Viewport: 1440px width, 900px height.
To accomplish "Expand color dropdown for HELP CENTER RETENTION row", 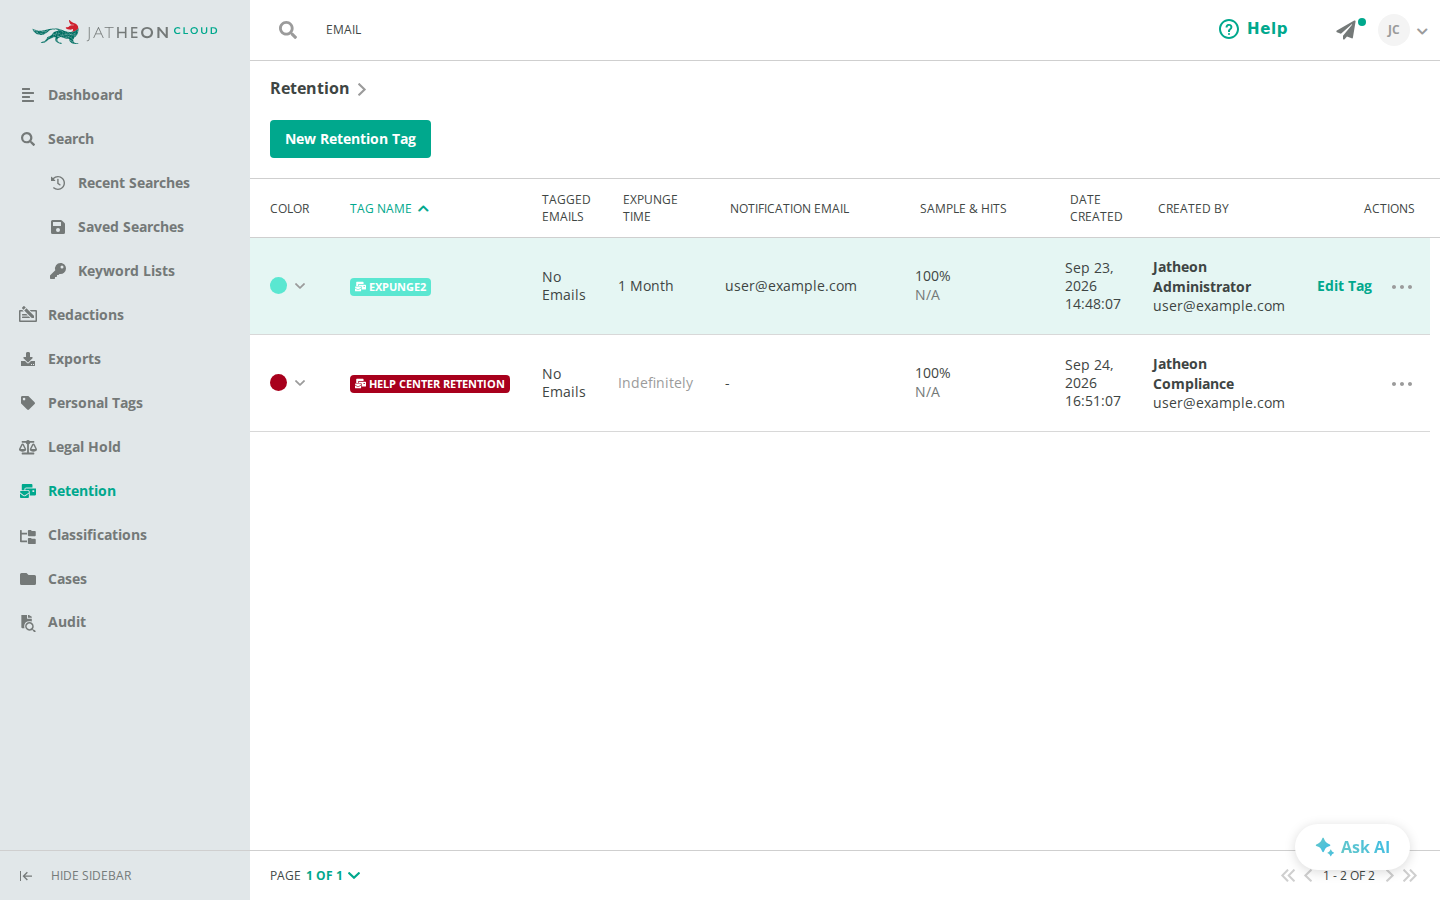I will (300, 383).
